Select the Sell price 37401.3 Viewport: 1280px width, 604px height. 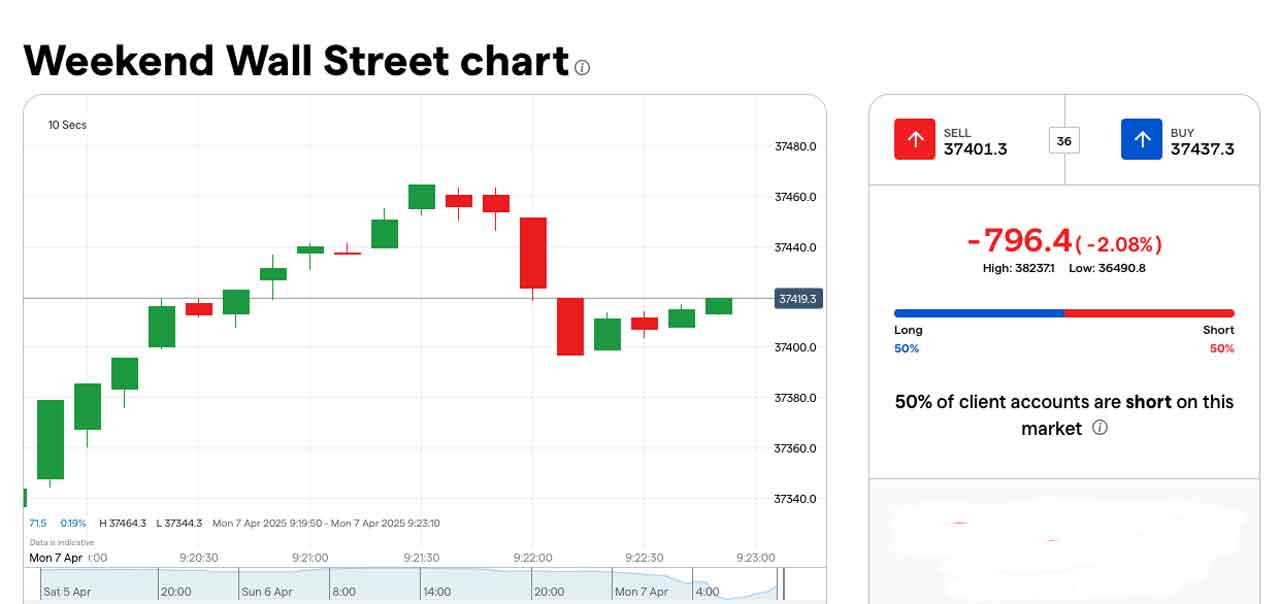click(975, 149)
